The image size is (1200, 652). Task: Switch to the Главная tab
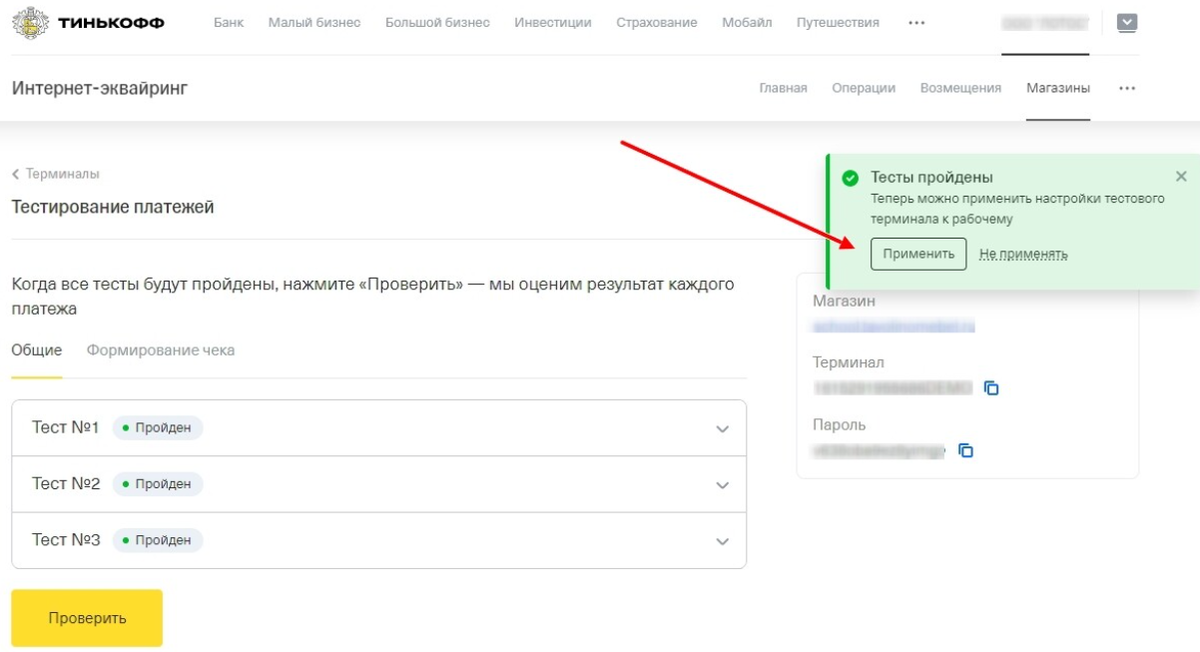783,88
